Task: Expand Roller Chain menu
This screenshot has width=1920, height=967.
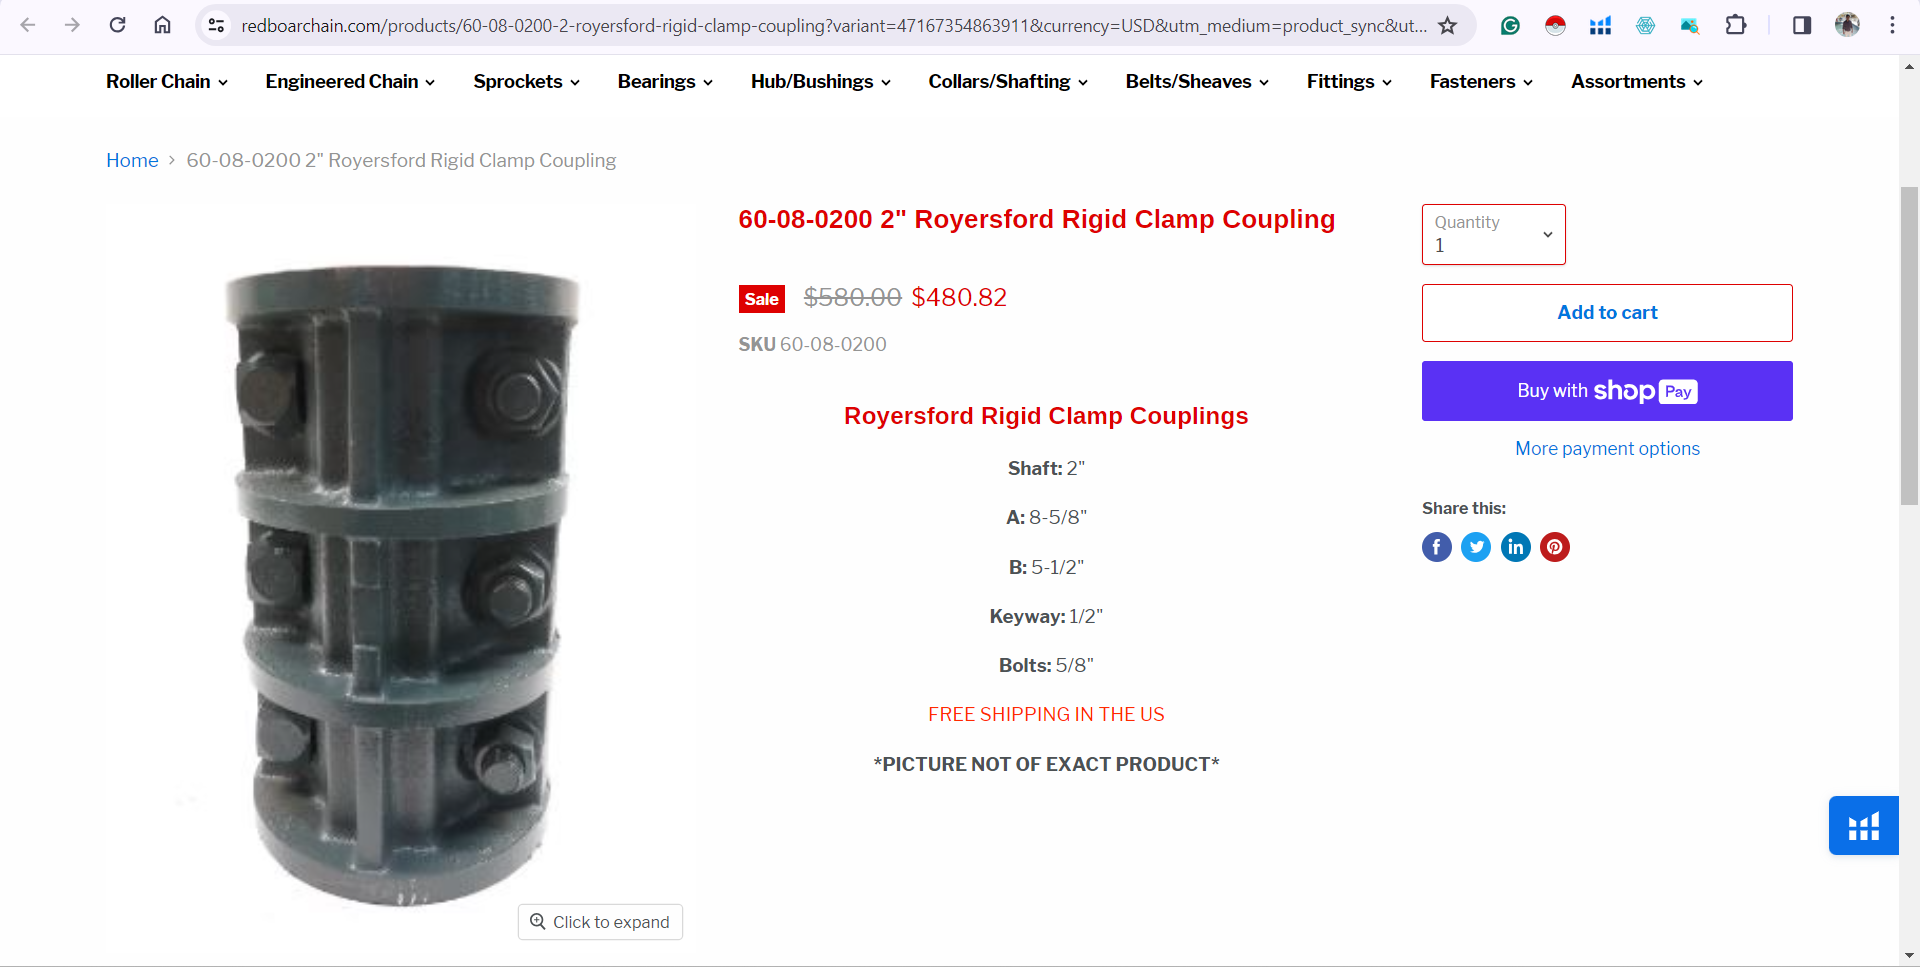Action: pos(167,82)
